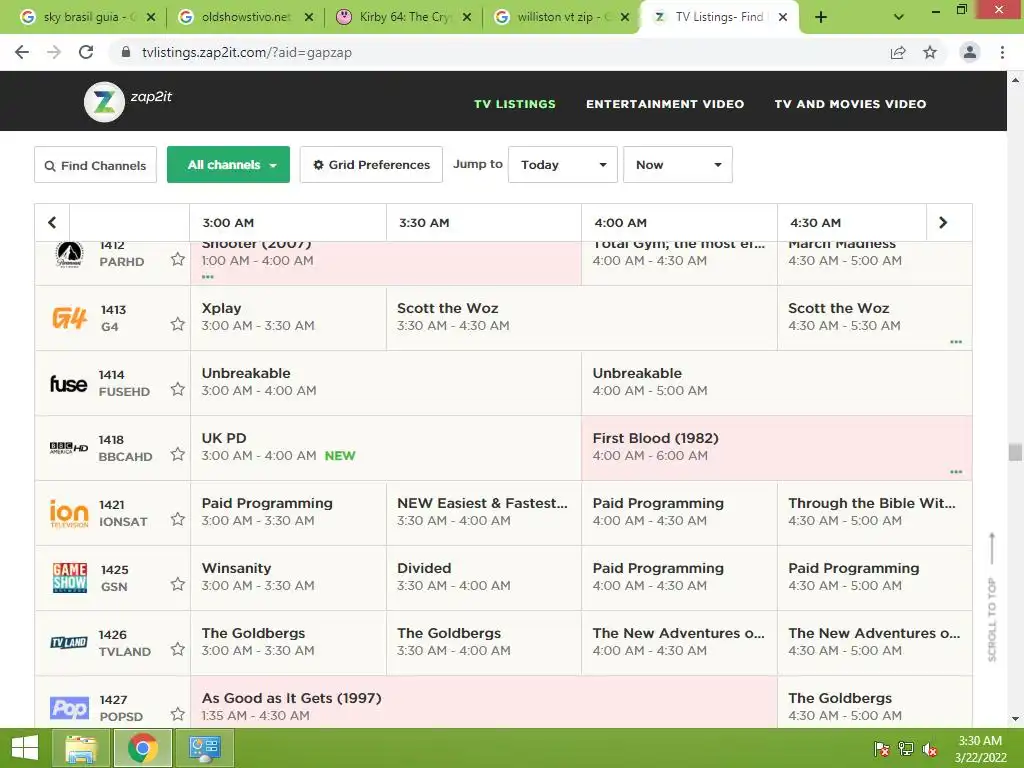Click the Chrome taskbar icon
This screenshot has width=1024, height=768.
coord(143,748)
